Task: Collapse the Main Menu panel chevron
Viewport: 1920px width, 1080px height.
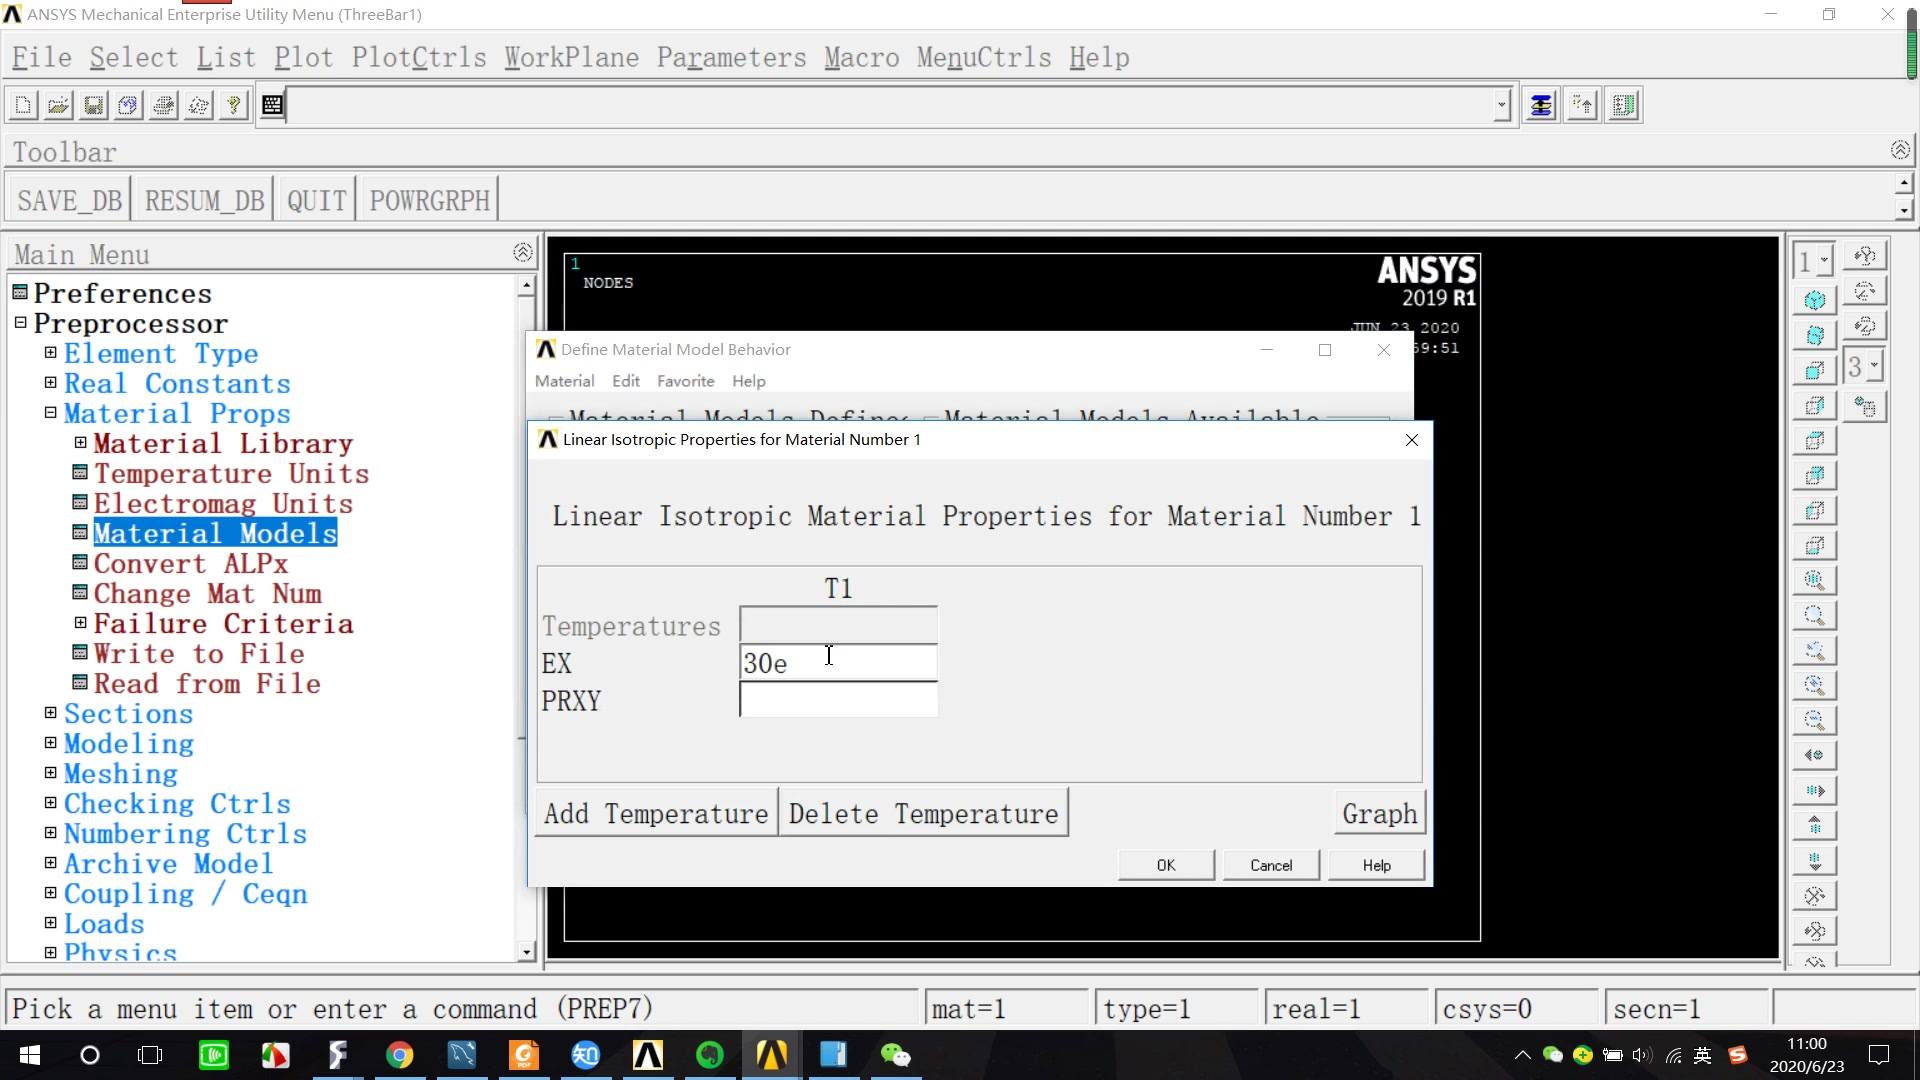Action: (522, 252)
